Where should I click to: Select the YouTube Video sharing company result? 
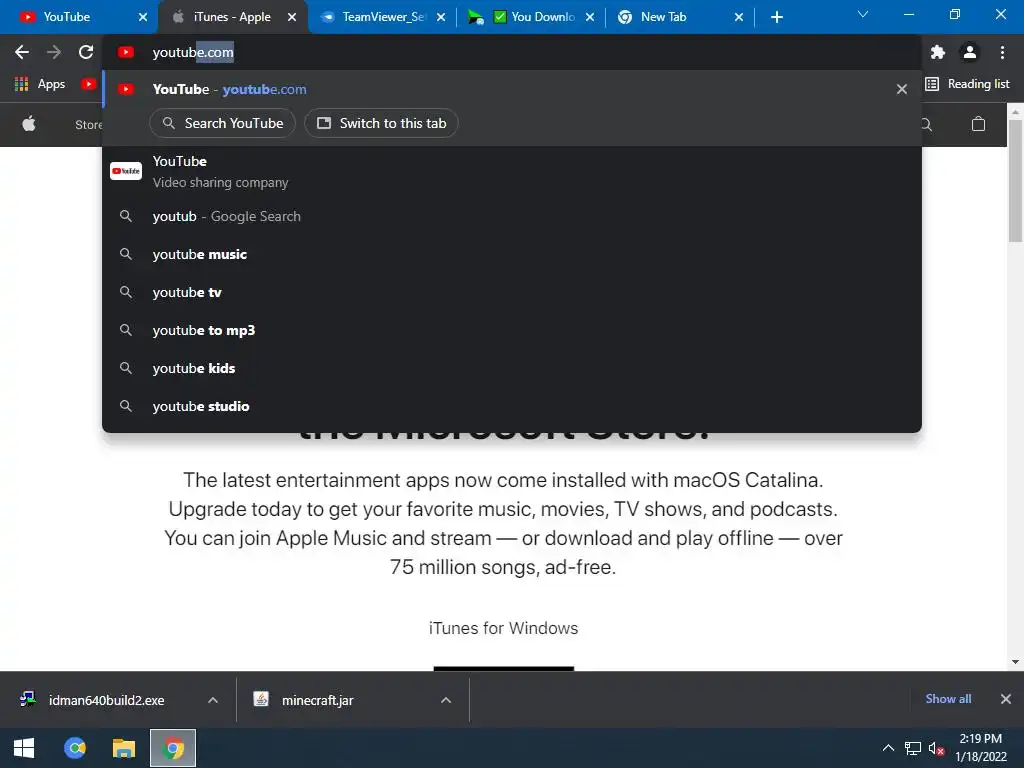(512, 172)
